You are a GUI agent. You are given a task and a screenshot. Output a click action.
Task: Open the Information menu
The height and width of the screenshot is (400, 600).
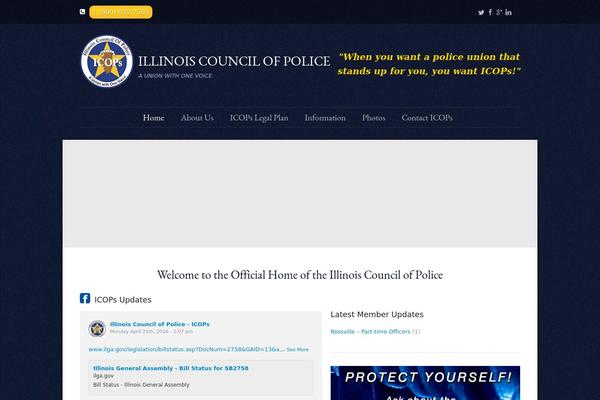click(x=325, y=118)
